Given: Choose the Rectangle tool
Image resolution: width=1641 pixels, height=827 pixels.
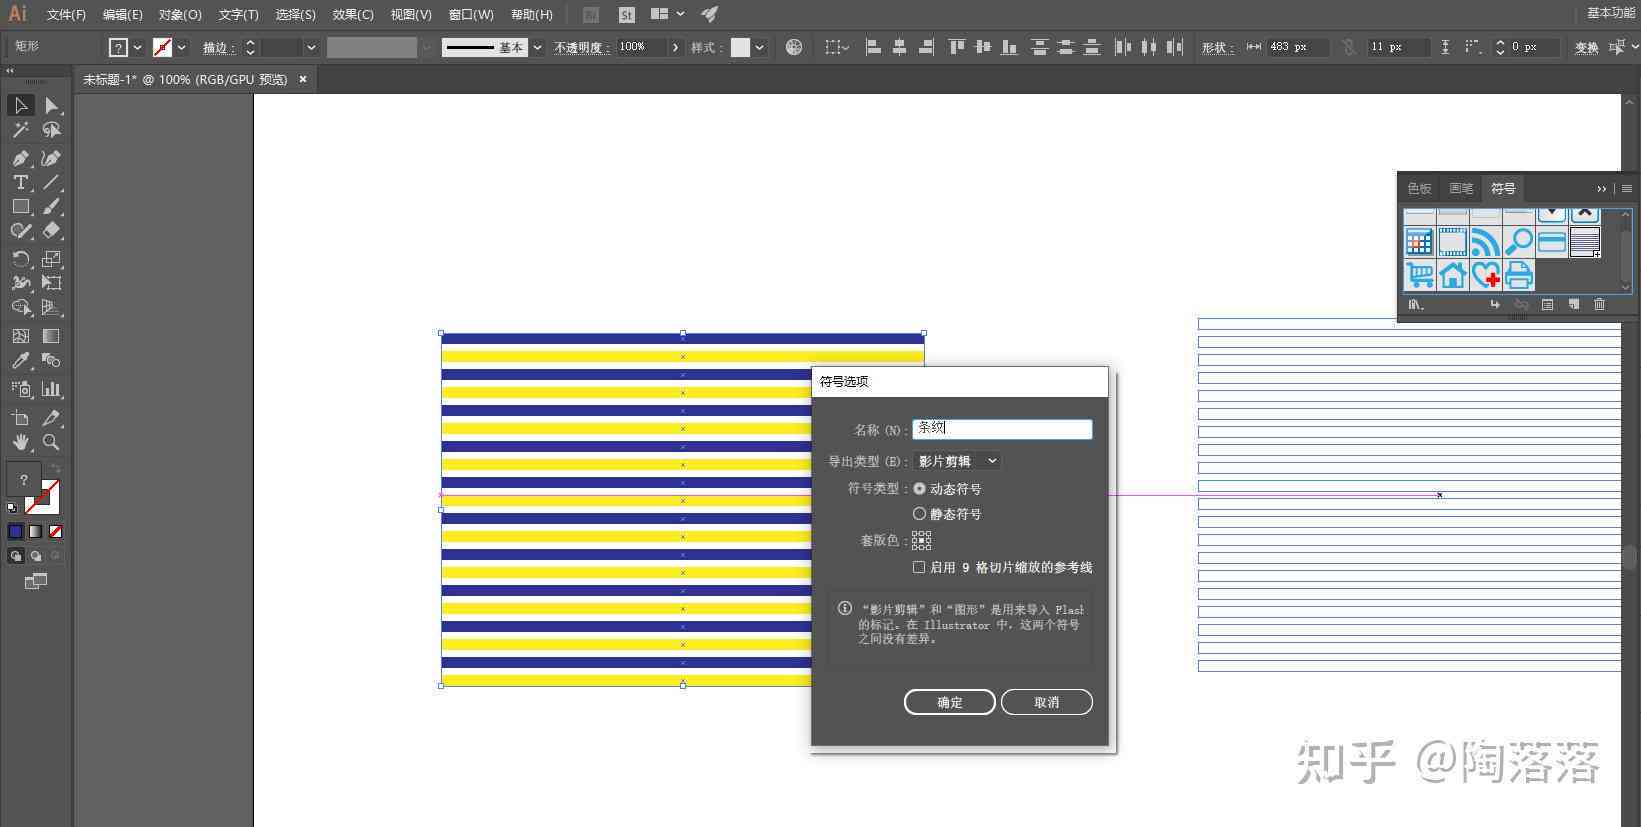Looking at the screenshot, I should coord(20,206).
